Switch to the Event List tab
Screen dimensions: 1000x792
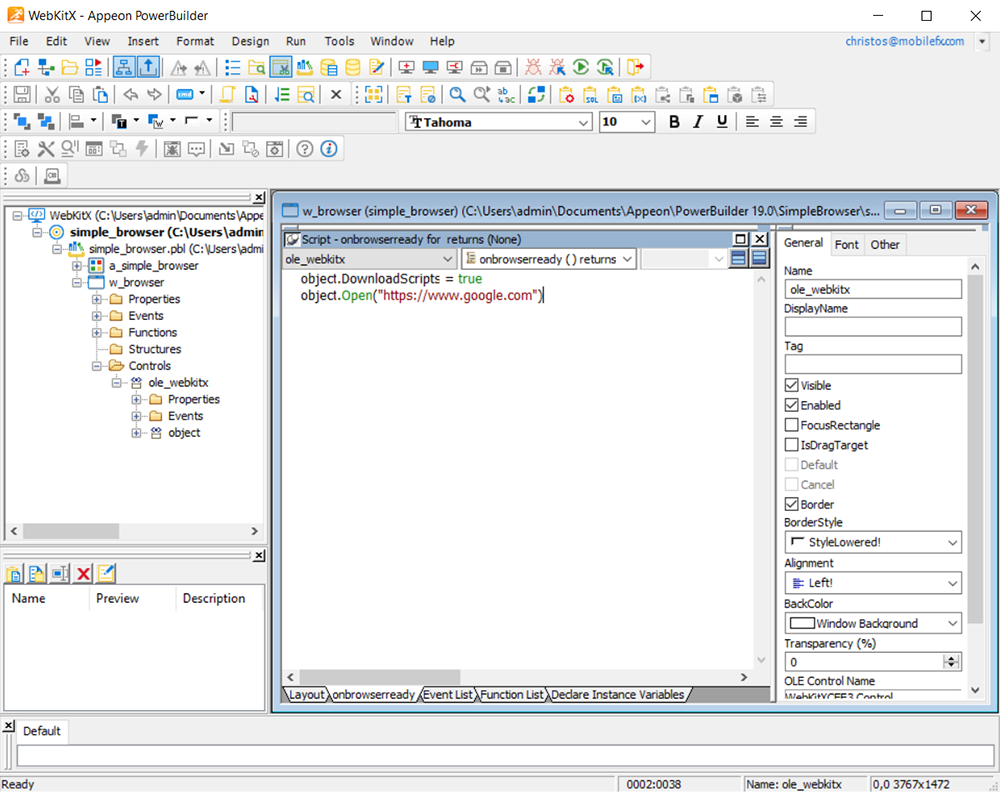pos(448,694)
